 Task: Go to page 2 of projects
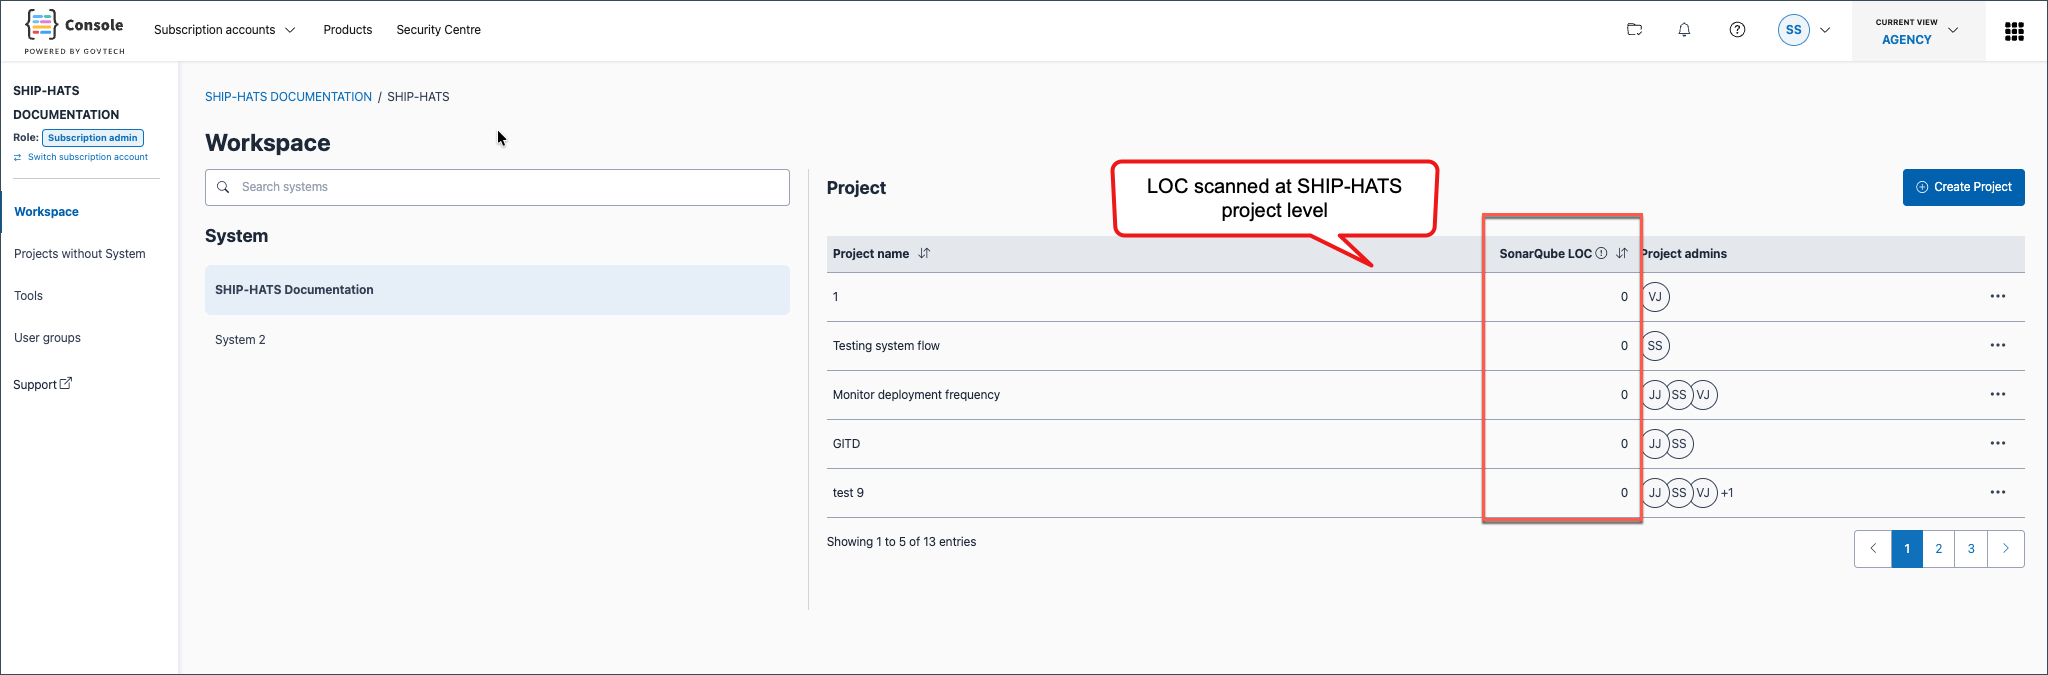click(x=1939, y=549)
